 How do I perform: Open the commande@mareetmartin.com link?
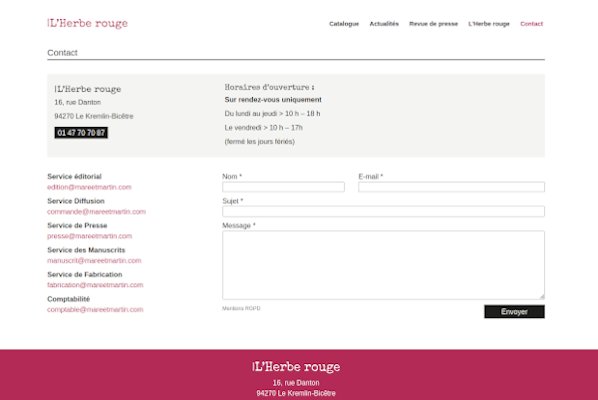point(96,212)
